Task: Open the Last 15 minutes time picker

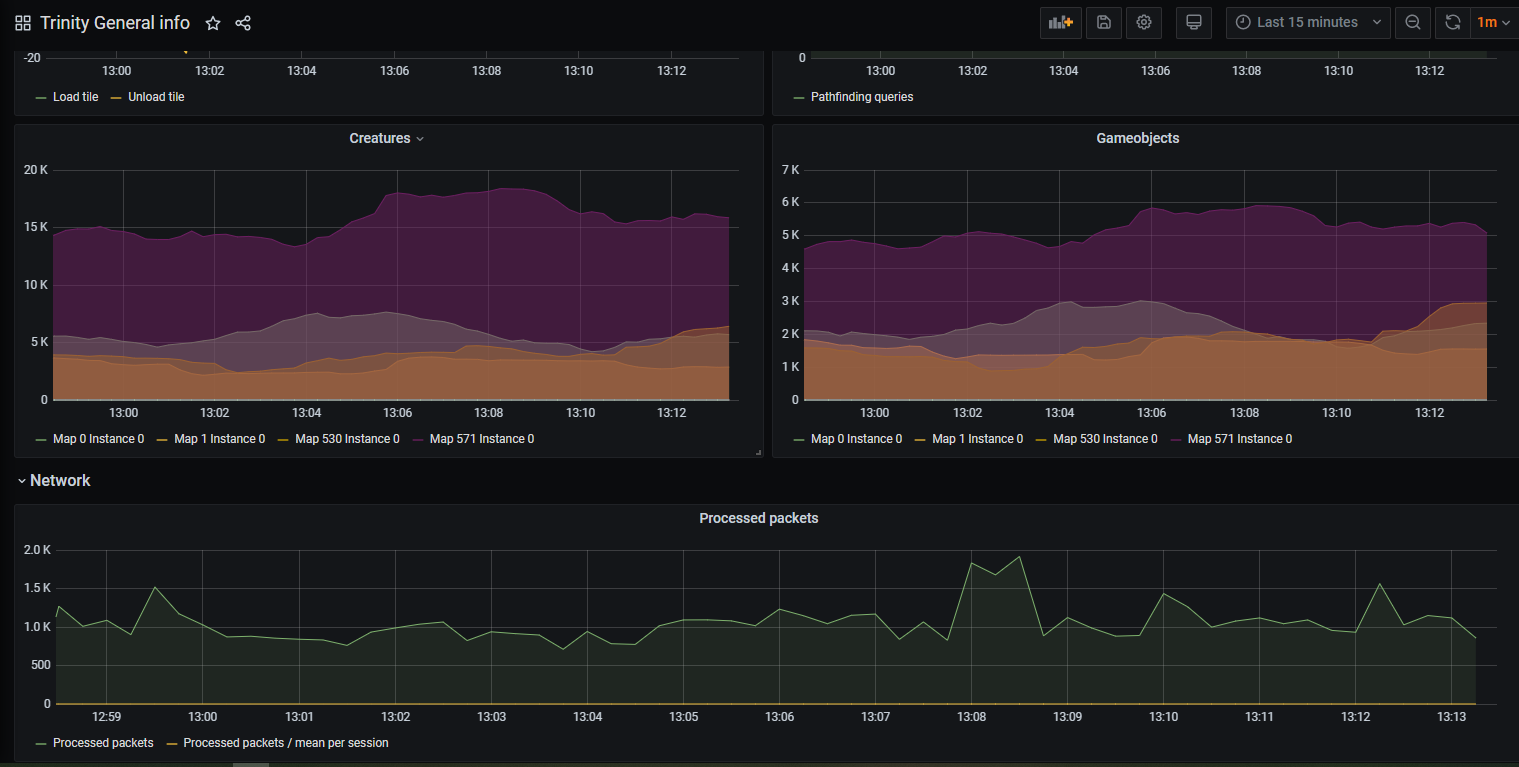Action: pos(1307,22)
